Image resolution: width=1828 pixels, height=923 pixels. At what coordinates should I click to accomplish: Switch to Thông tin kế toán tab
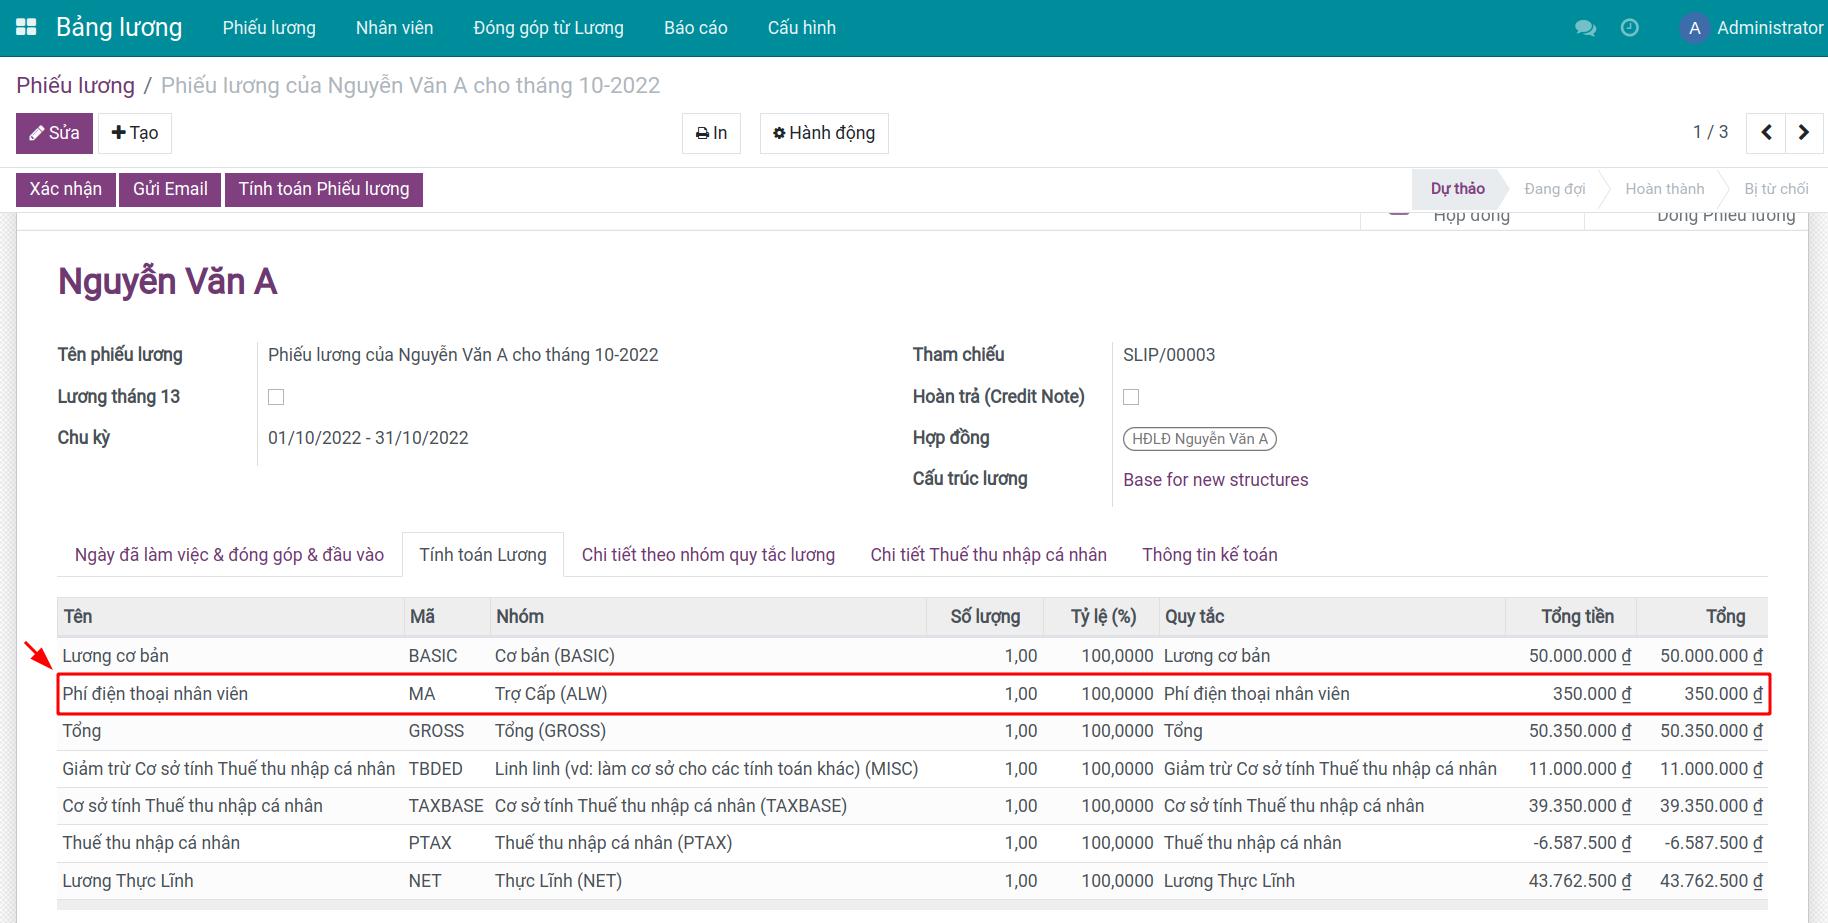click(x=1209, y=555)
